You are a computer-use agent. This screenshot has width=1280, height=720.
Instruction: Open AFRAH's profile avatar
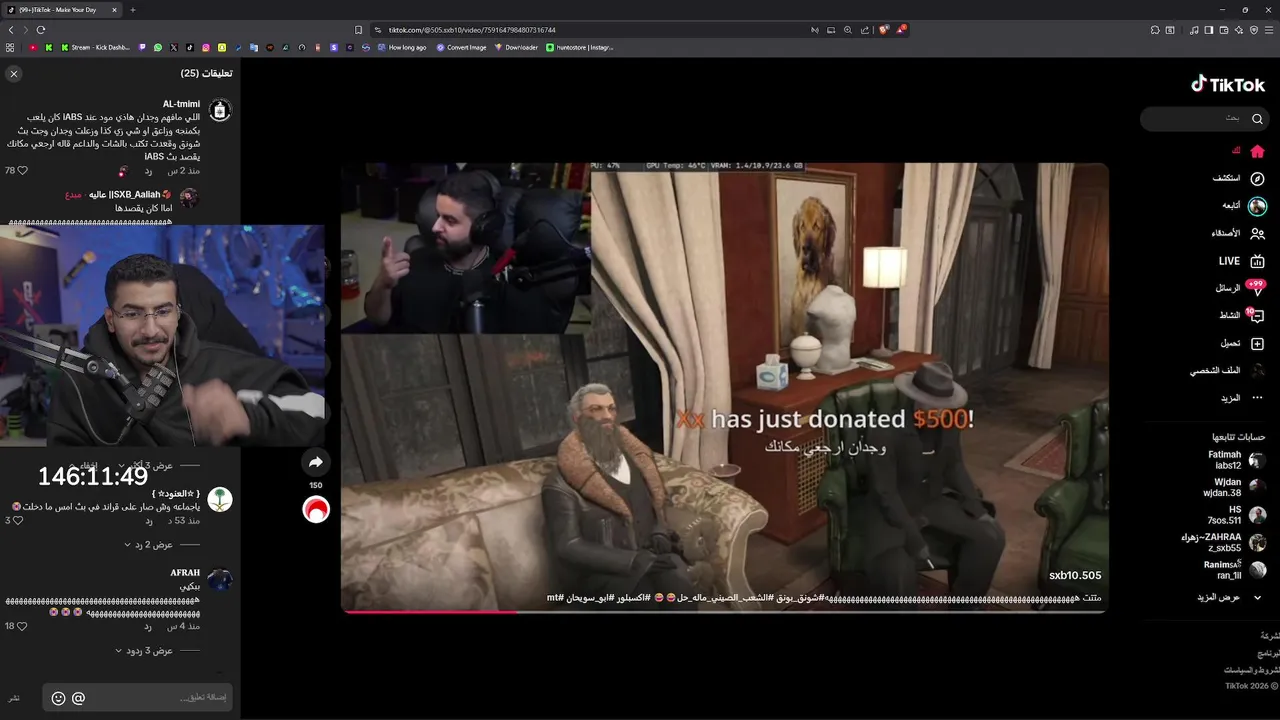220,580
